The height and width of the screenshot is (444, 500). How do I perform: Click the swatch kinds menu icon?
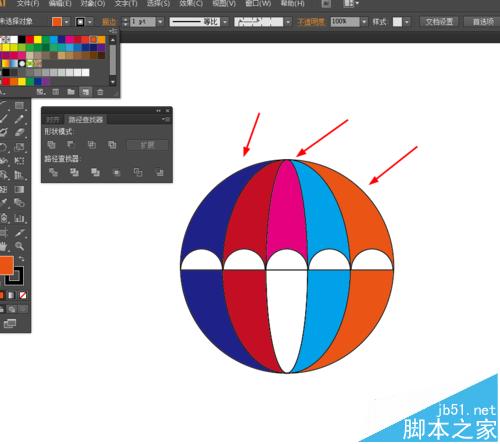click(41, 92)
